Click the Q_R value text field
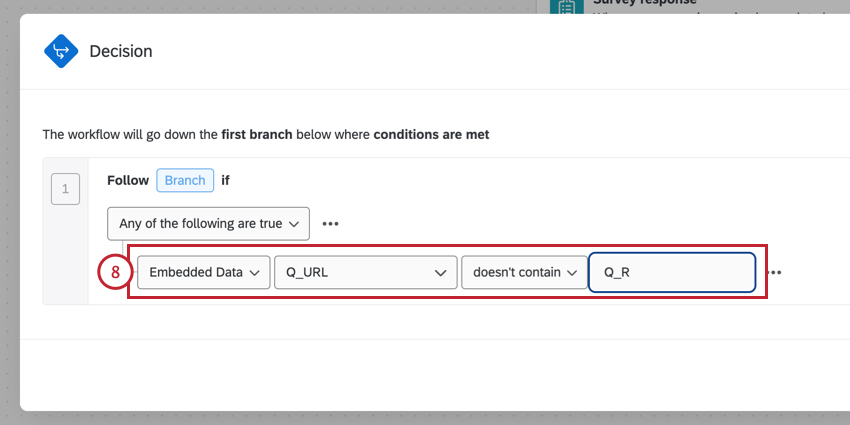This screenshot has height=425, width=850. (x=671, y=272)
